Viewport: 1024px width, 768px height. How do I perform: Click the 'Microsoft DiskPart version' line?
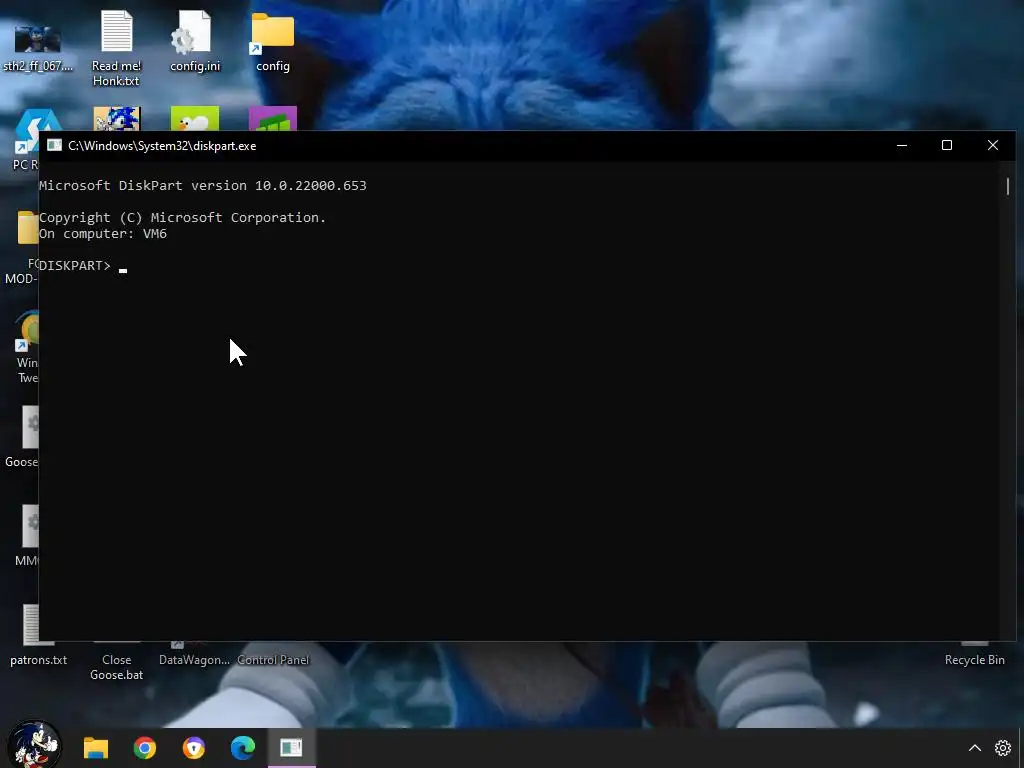(202, 185)
